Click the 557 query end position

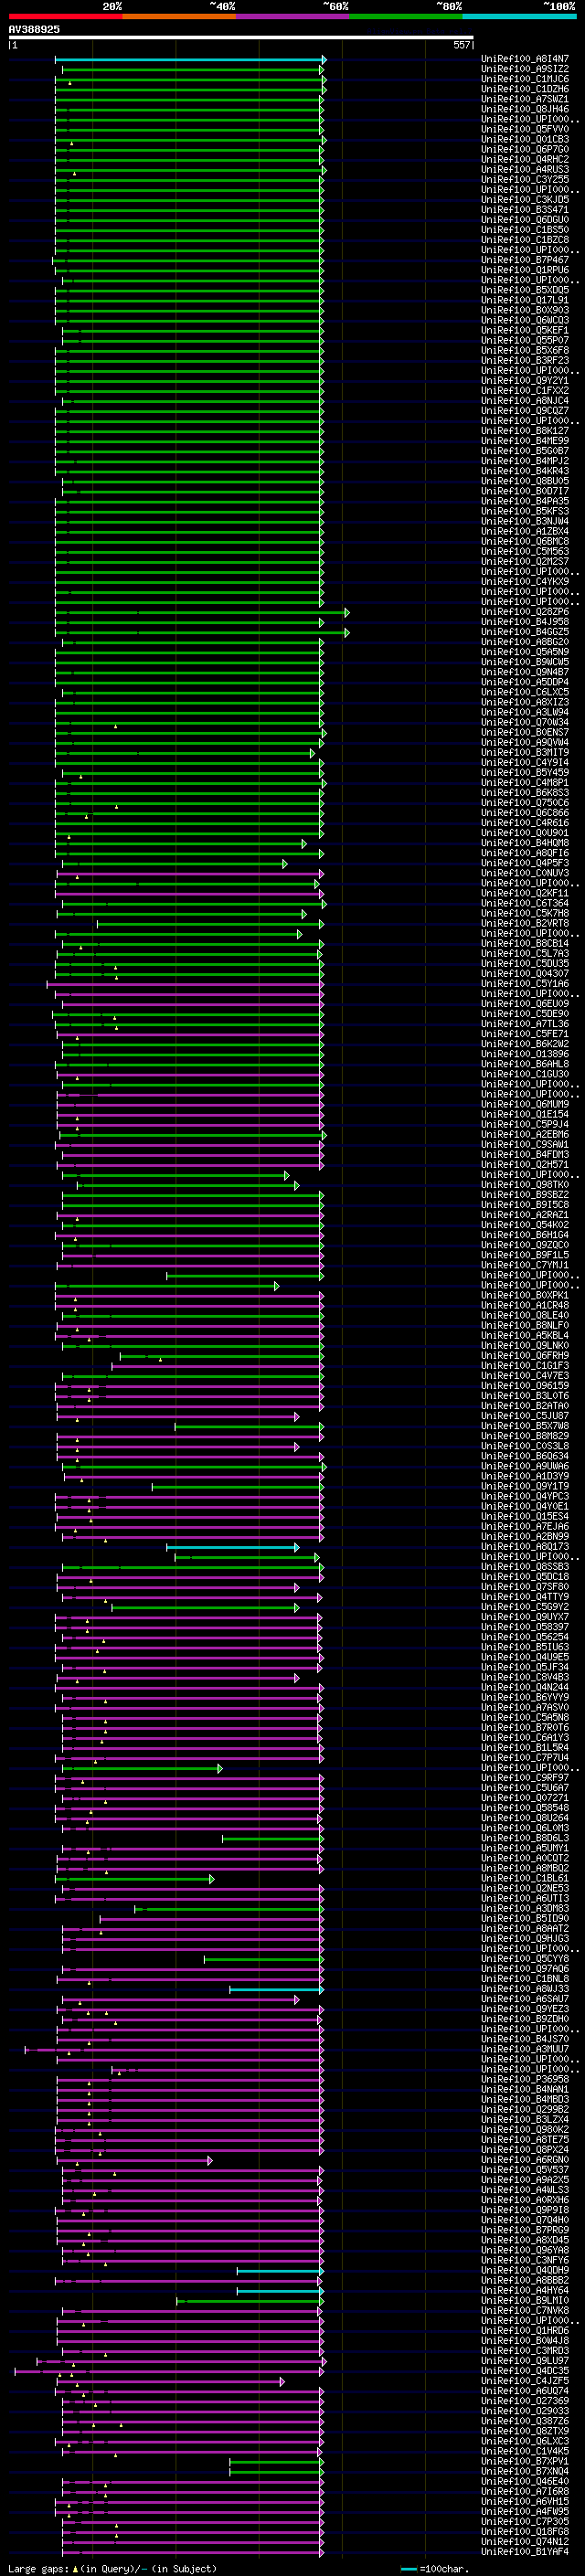(x=461, y=45)
